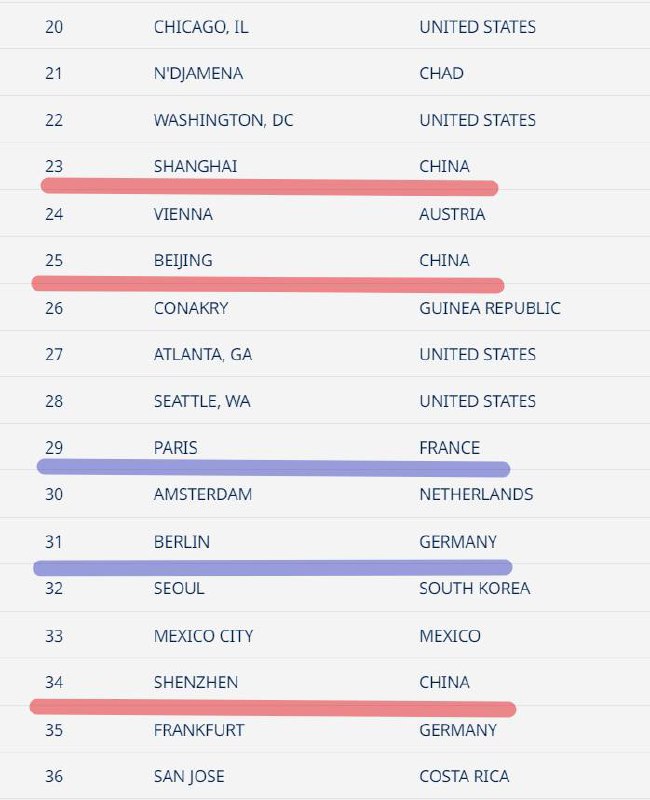Viewport: 650px width, 800px height.
Task: Click rank number 36
Action: (54, 777)
